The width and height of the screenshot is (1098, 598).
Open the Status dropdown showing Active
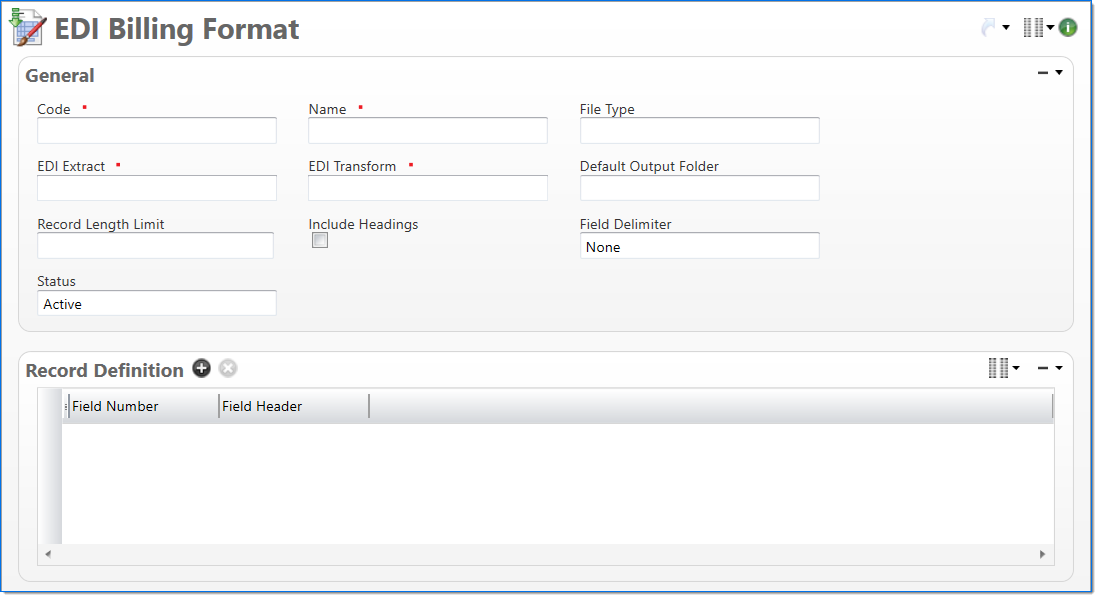click(156, 303)
